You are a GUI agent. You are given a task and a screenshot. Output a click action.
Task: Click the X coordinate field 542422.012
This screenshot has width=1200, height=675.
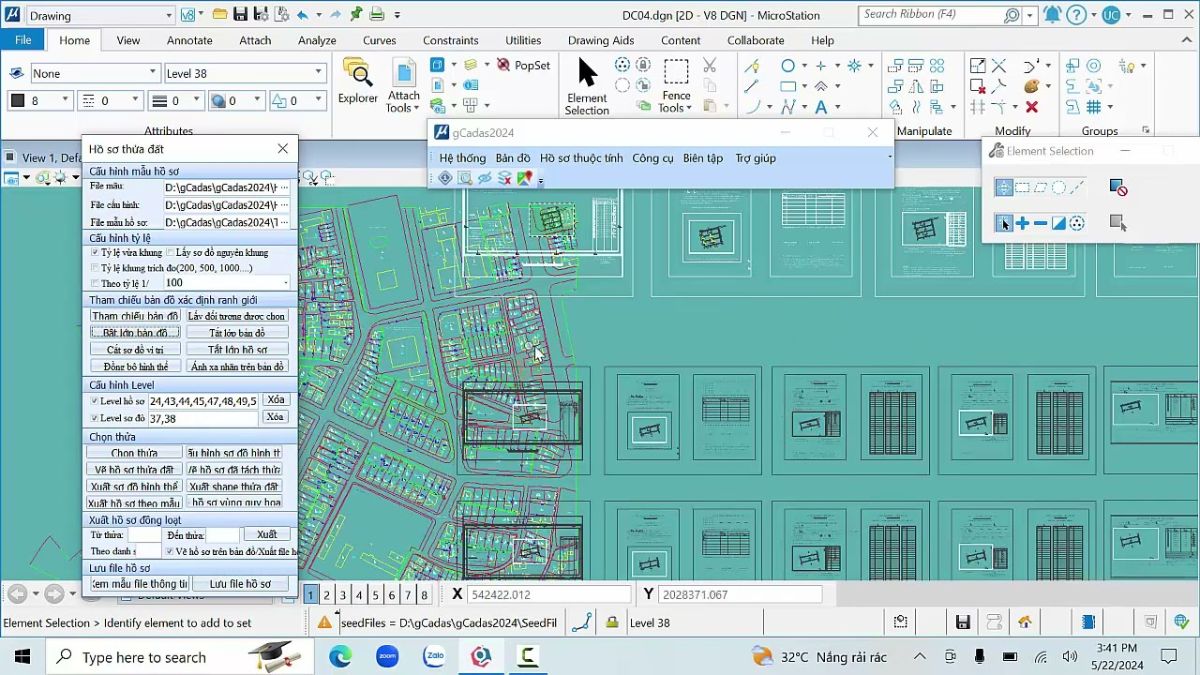click(x=549, y=594)
